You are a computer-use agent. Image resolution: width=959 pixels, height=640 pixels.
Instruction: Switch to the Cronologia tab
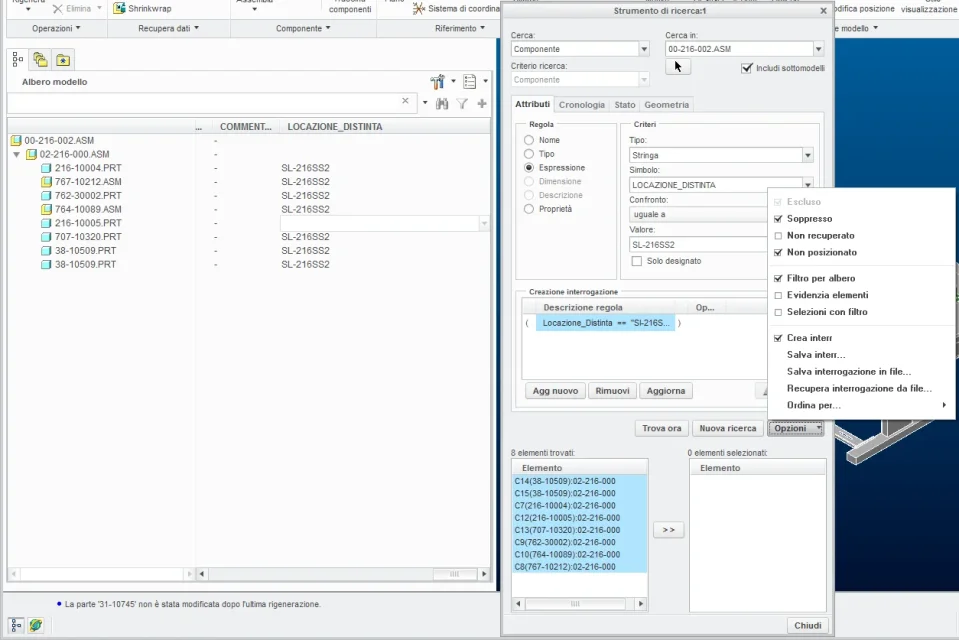[582, 105]
